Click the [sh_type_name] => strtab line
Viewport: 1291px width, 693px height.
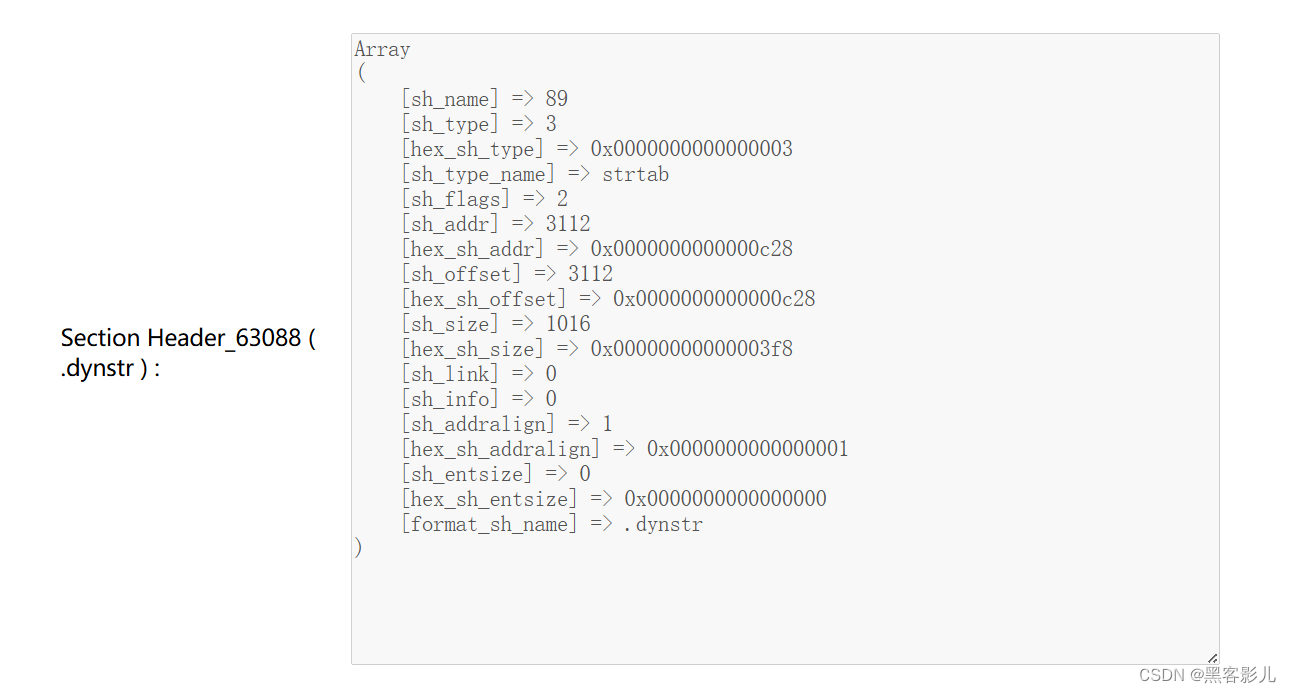534,174
